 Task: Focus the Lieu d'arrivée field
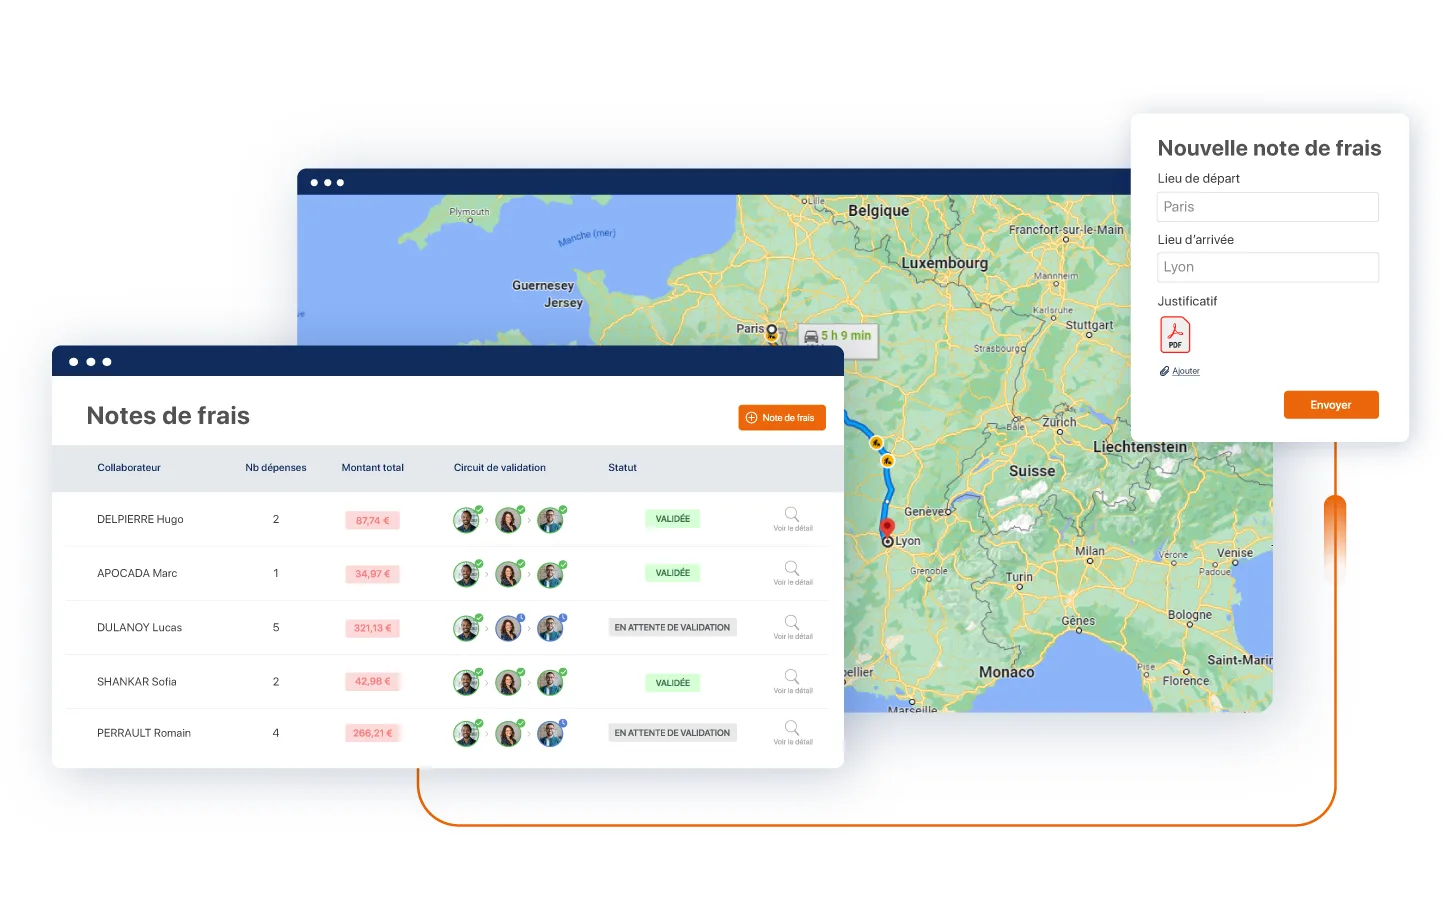1268,267
